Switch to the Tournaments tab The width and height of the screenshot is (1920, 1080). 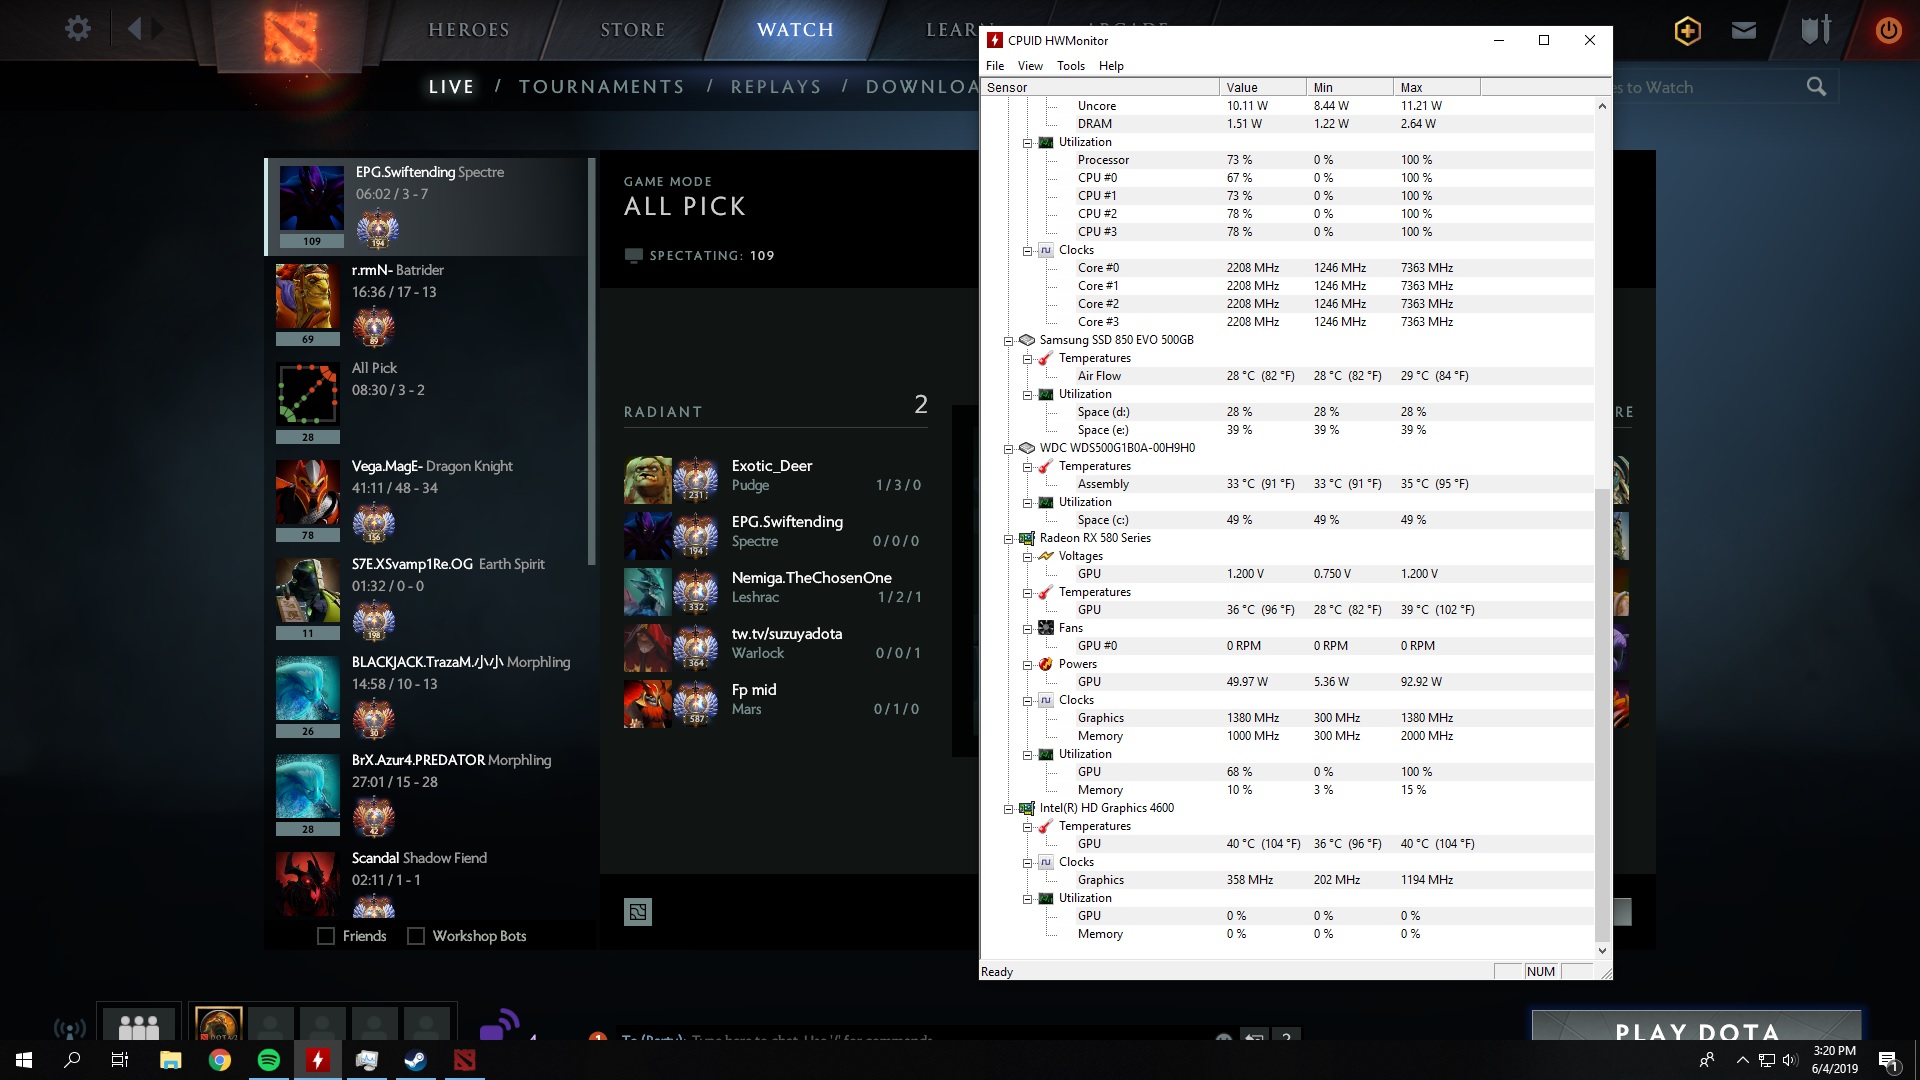click(601, 87)
